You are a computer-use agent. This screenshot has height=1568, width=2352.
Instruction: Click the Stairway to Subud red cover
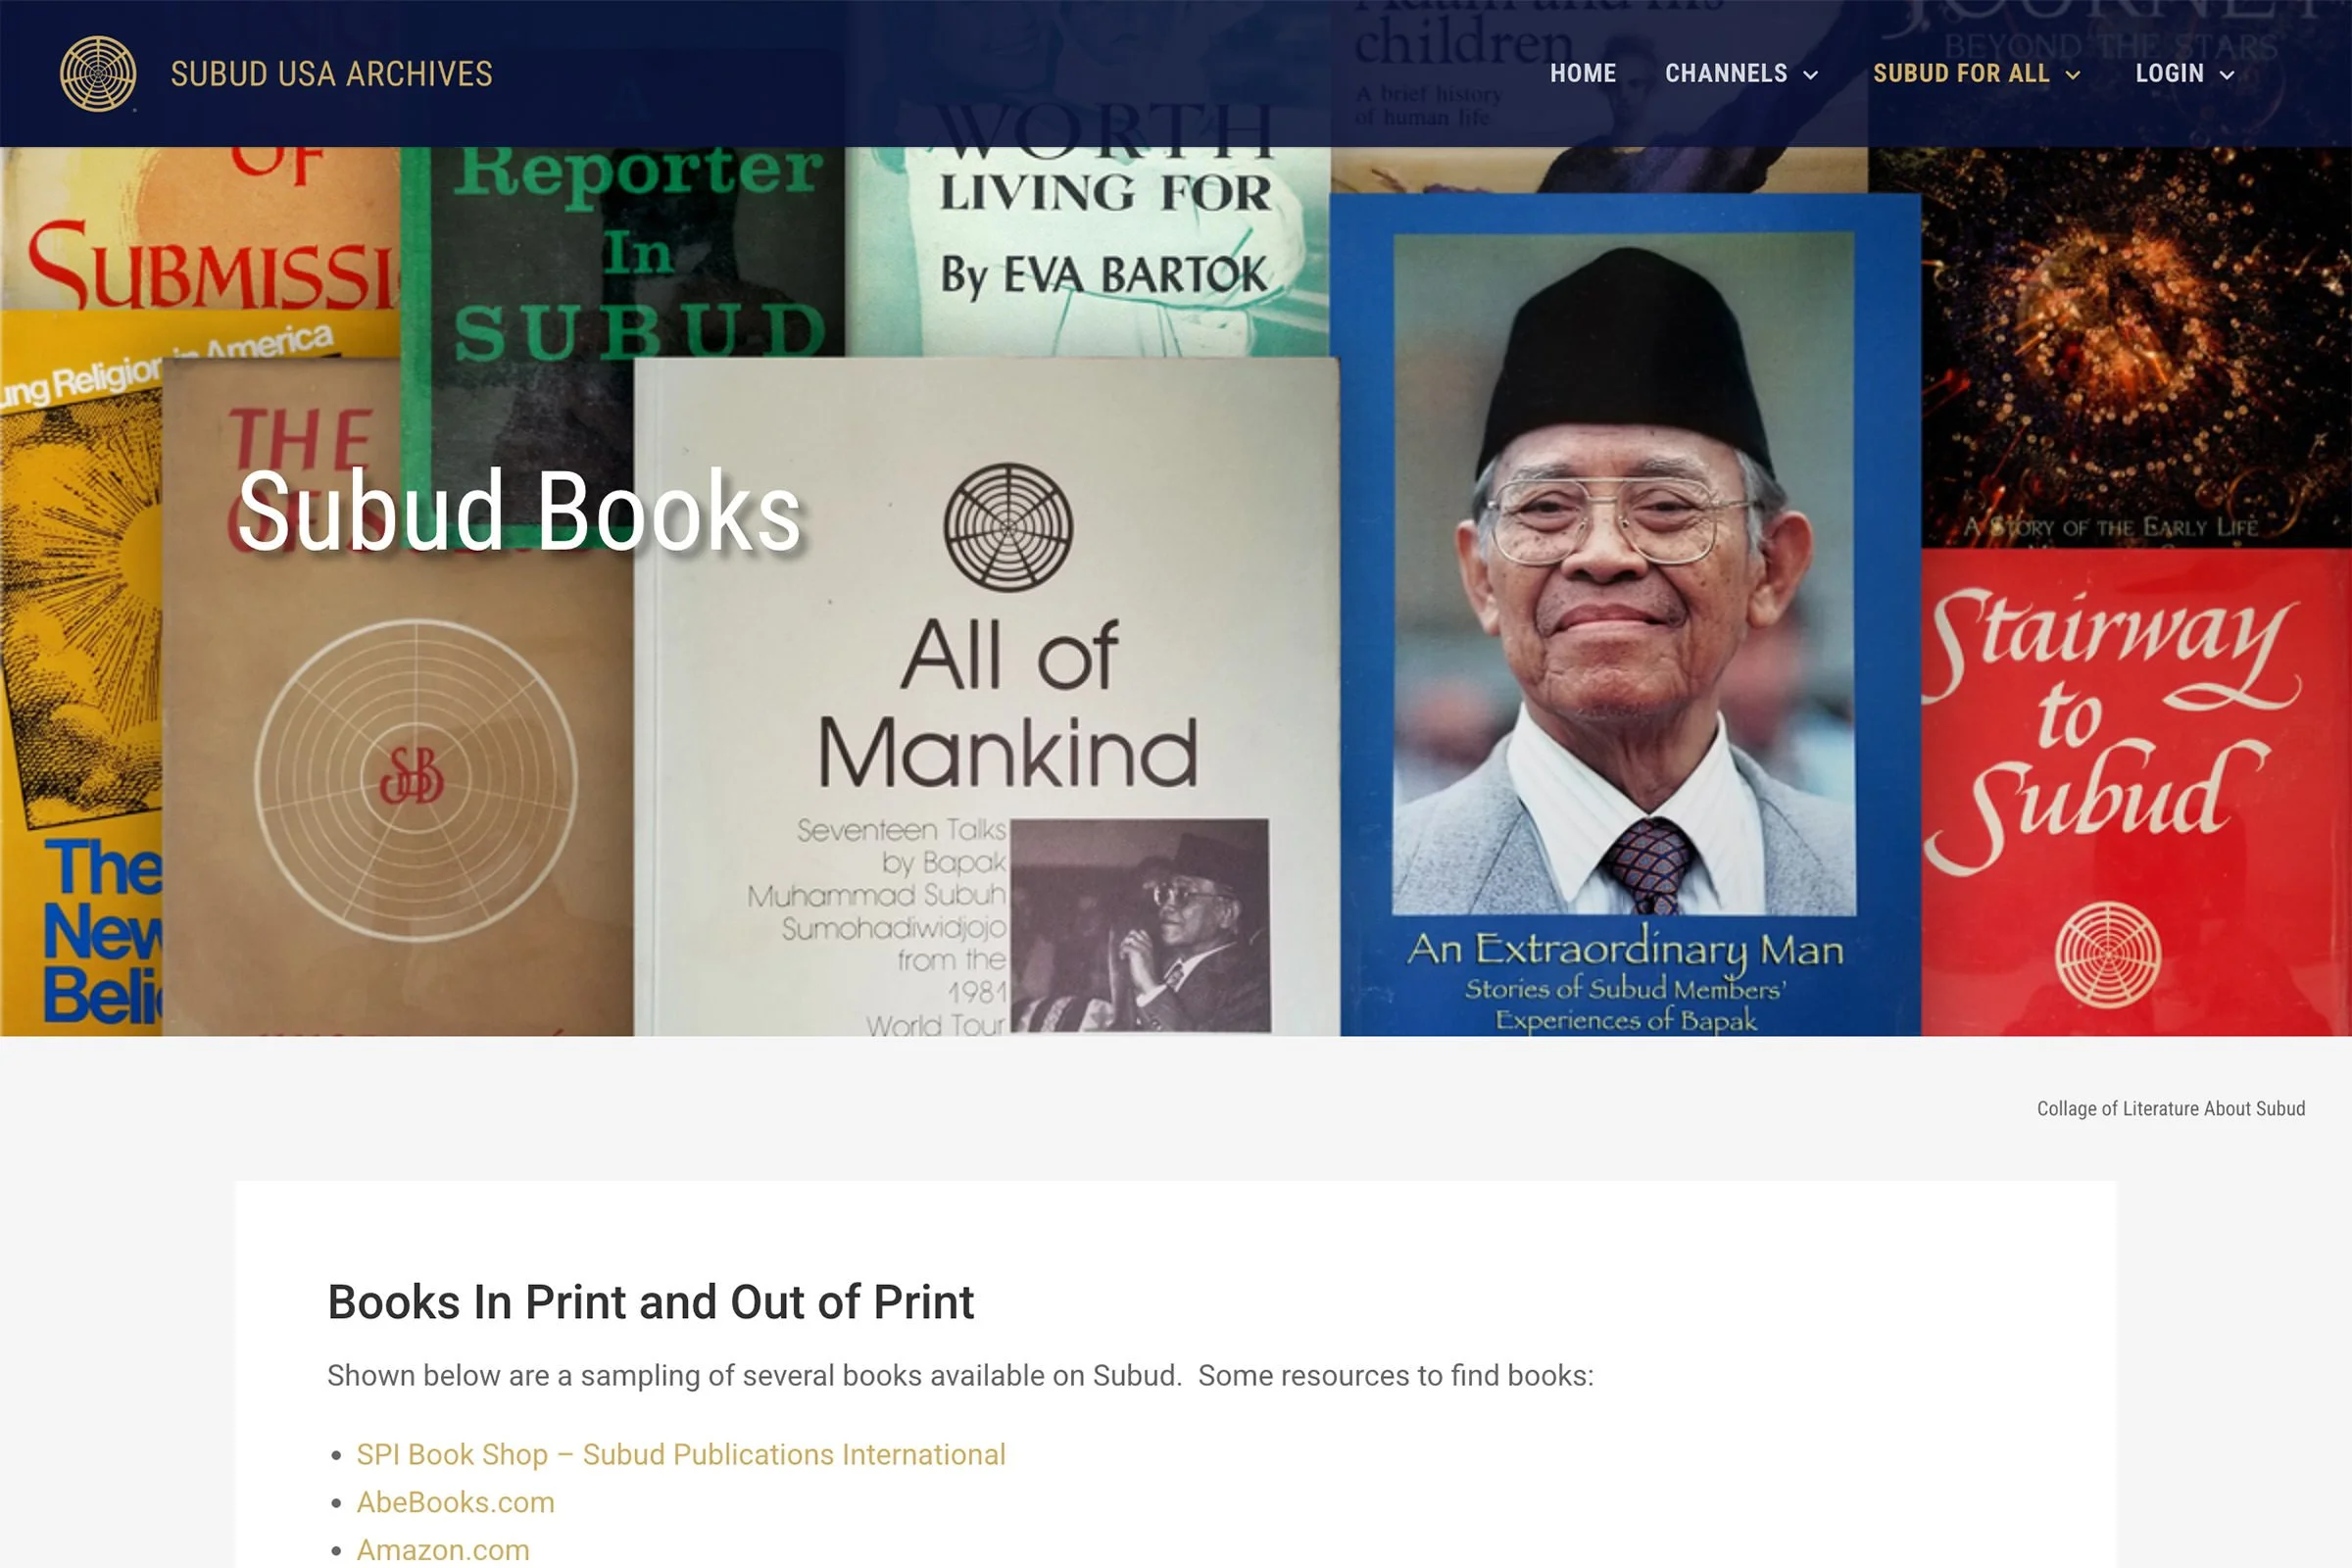pos(2136,792)
